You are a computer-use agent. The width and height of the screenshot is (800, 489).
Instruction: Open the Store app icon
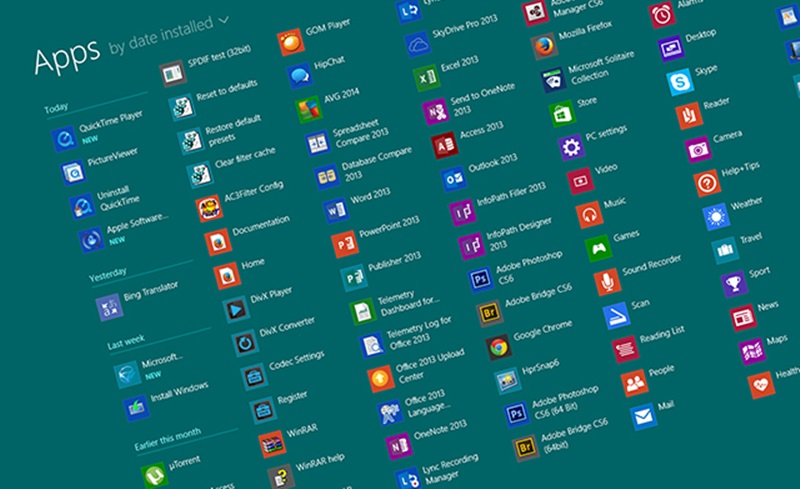click(562, 114)
